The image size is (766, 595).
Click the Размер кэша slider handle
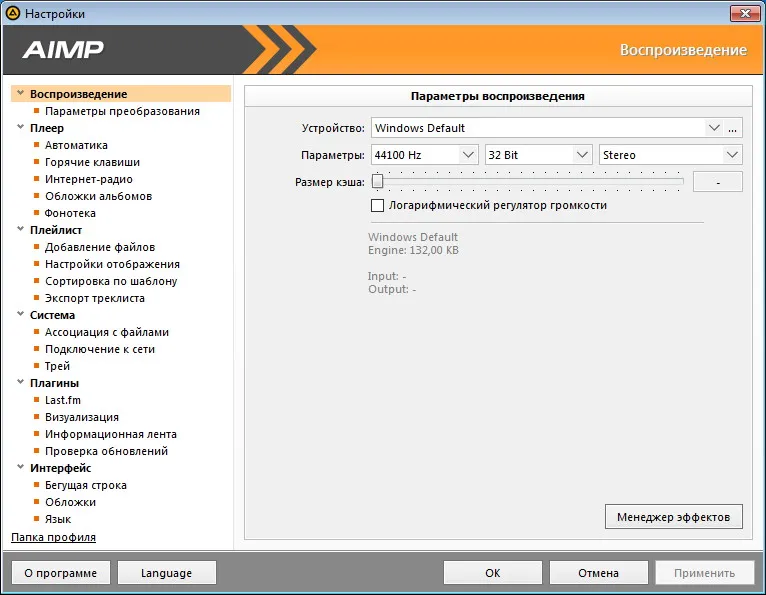[x=377, y=182]
